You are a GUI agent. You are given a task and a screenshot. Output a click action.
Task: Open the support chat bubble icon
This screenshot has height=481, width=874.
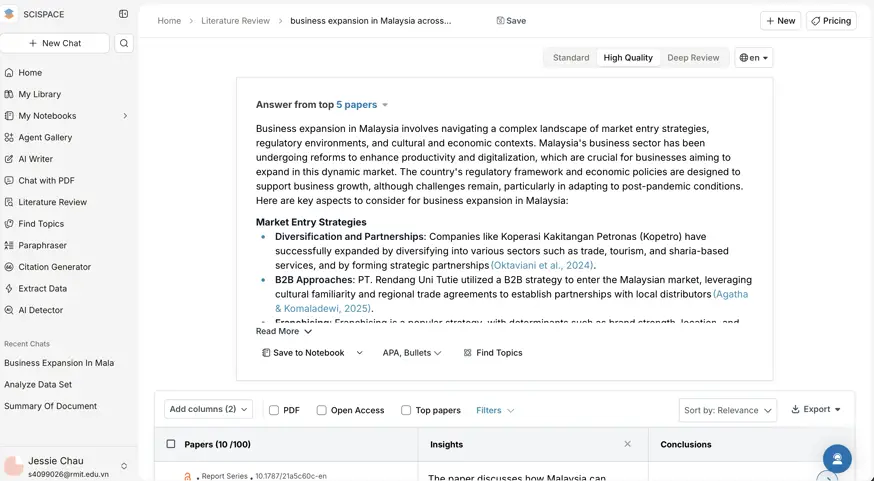pos(837,459)
